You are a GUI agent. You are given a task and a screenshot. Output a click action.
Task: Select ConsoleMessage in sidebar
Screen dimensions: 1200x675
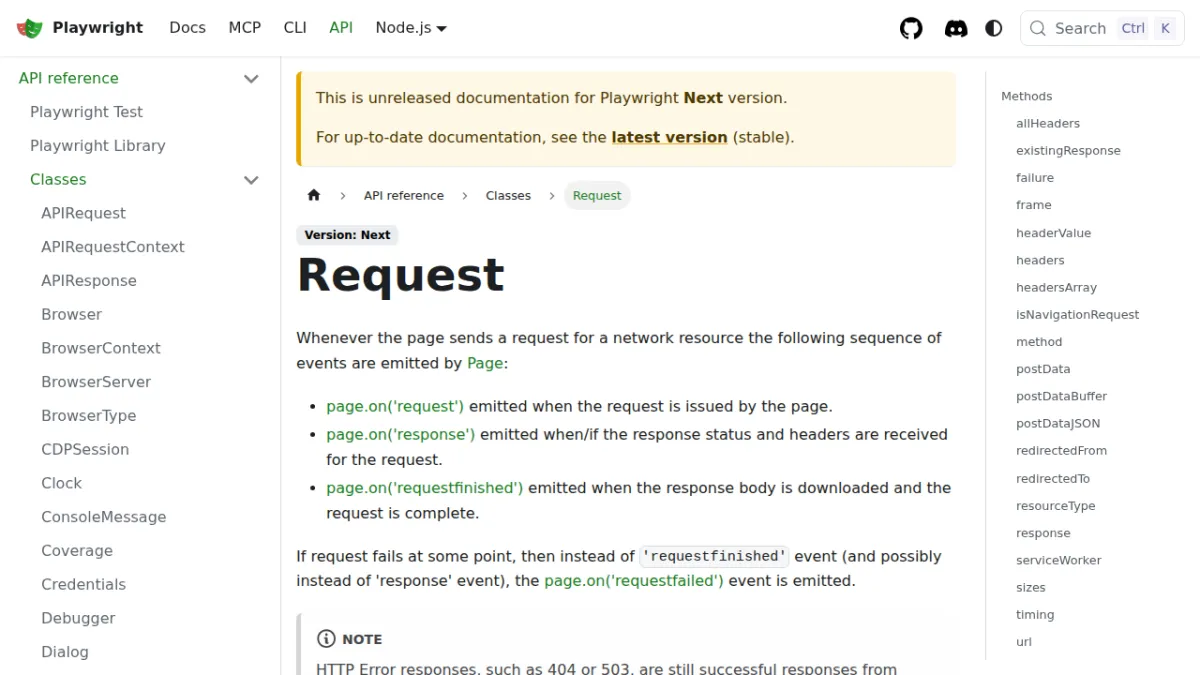click(104, 517)
